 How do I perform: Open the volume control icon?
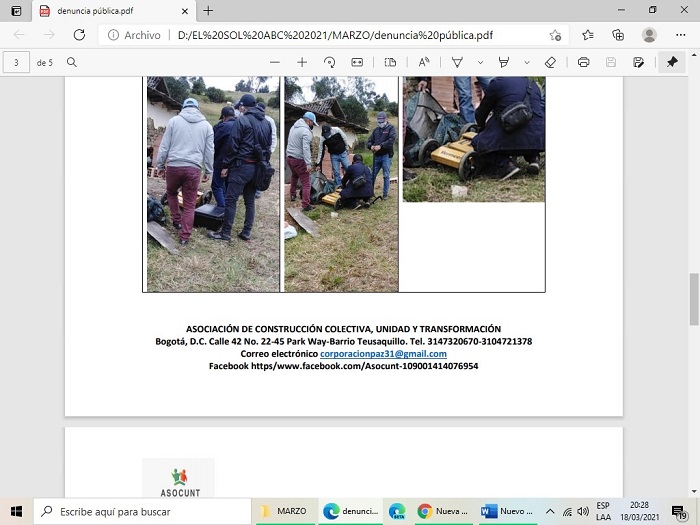[x=583, y=512]
